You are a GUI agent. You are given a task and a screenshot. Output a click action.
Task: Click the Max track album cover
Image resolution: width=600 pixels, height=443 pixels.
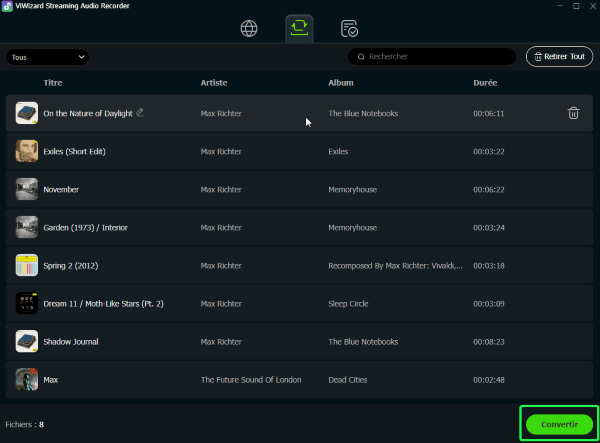(27, 379)
